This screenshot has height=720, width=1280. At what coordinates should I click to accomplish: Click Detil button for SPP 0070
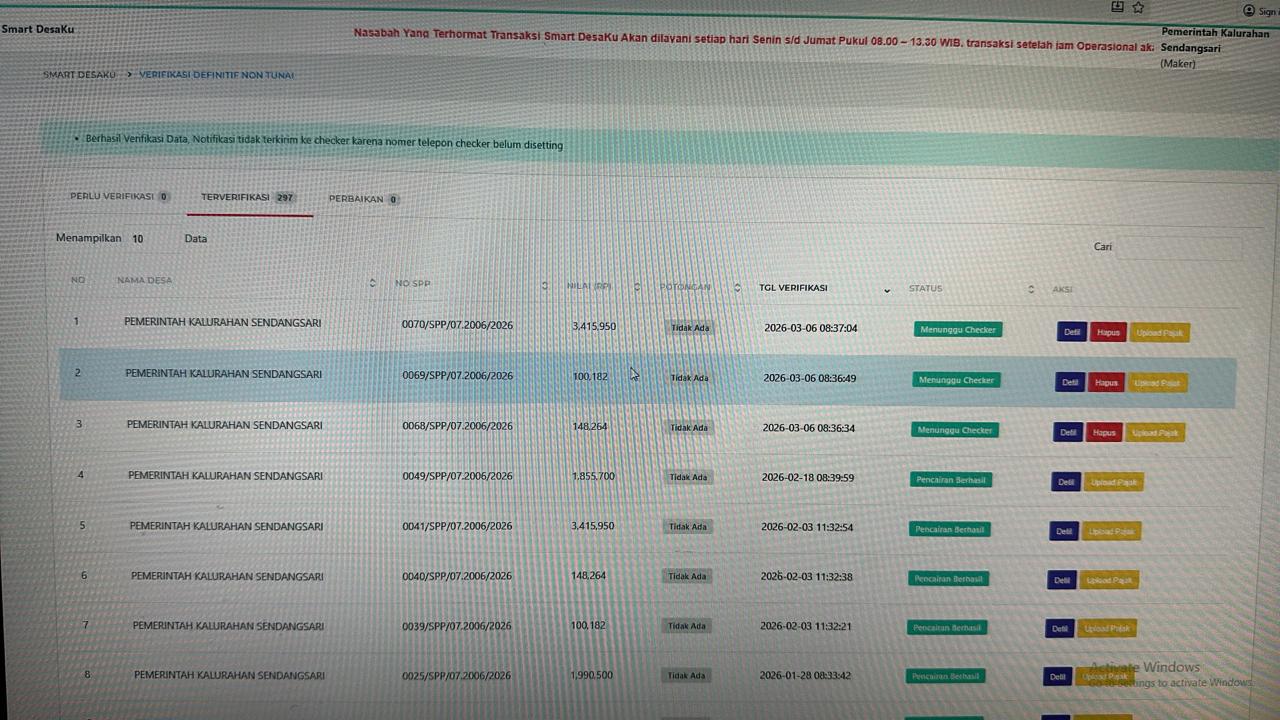coord(1072,332)
